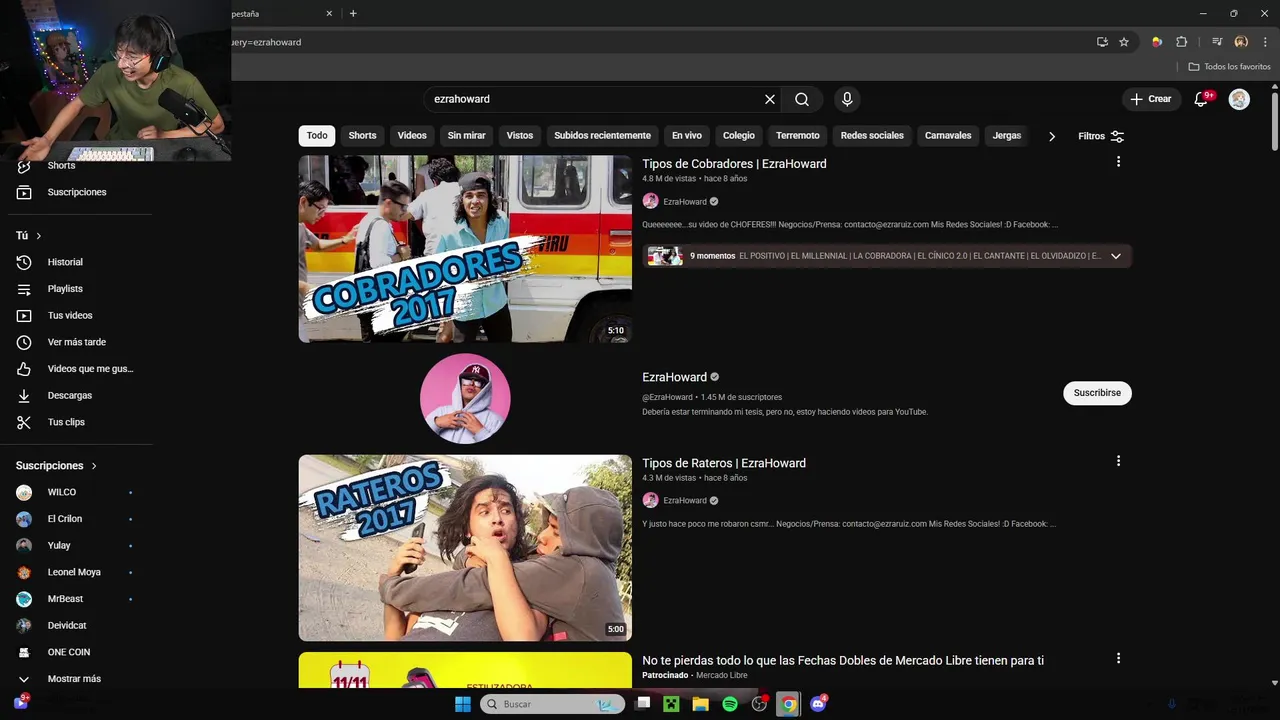Open OBS Studio from the taskbar
This screenshot has height=720, width=1280.
point(760,704)
